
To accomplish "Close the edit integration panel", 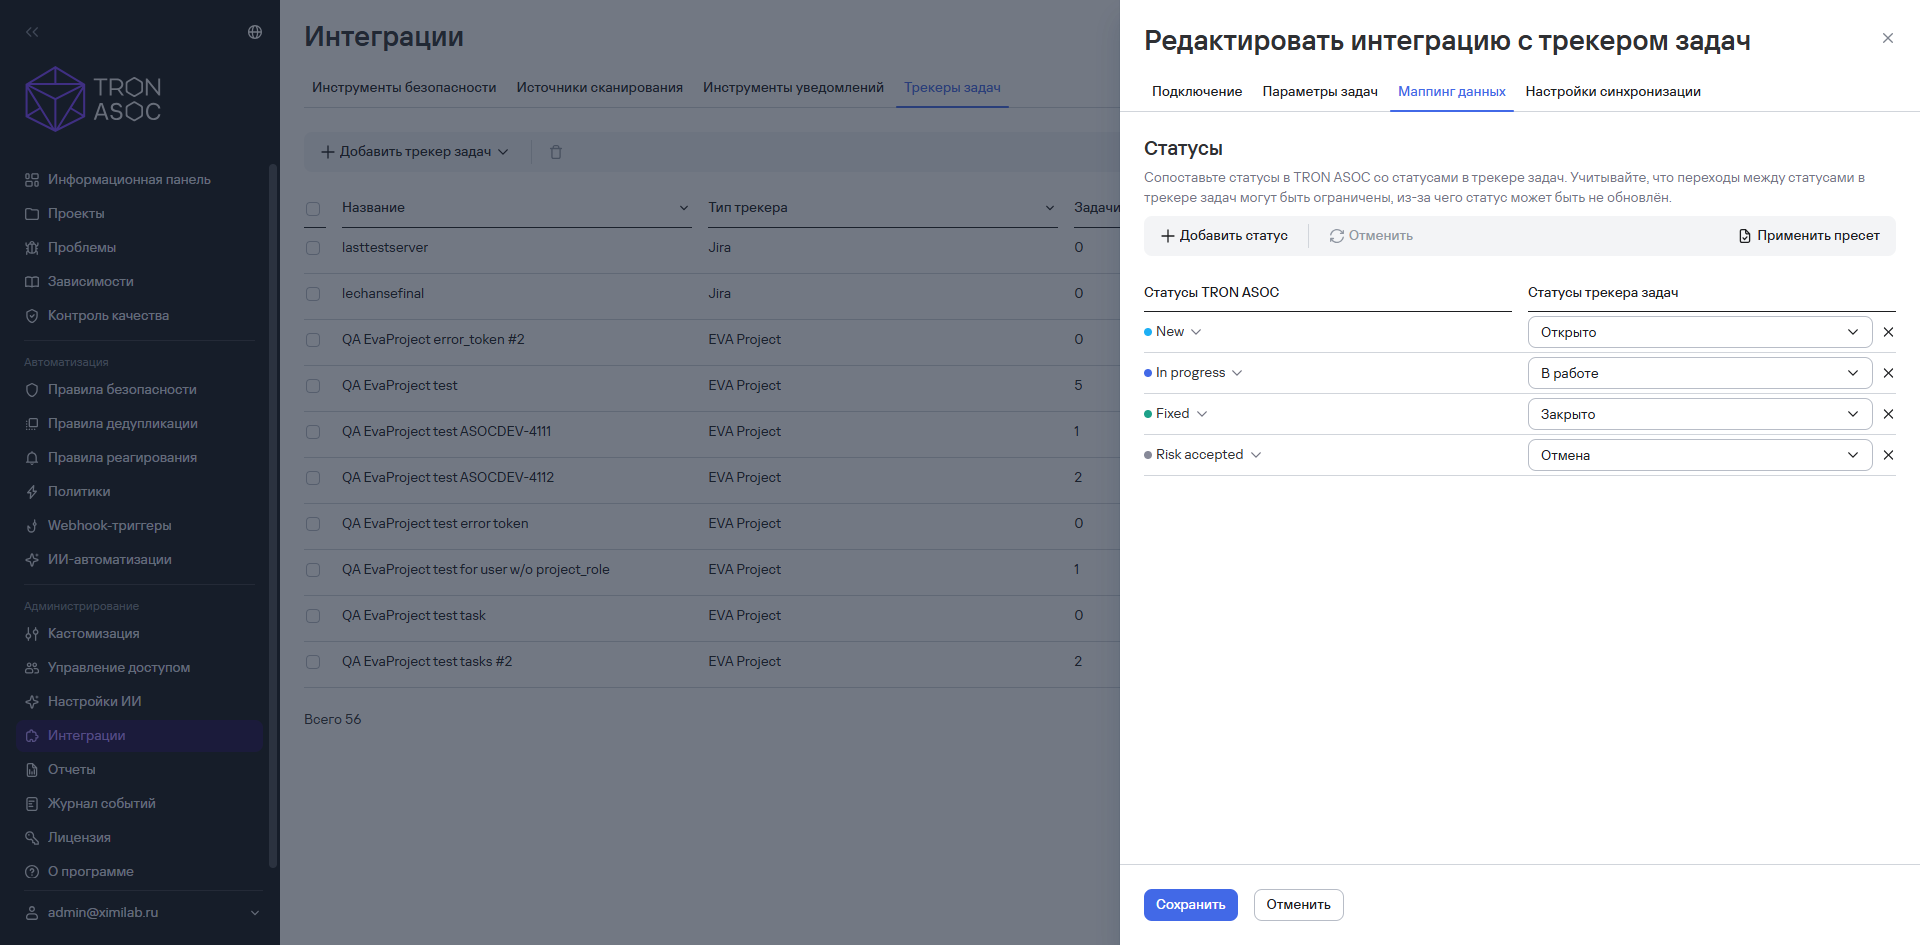I will [x=1888, y=38].
